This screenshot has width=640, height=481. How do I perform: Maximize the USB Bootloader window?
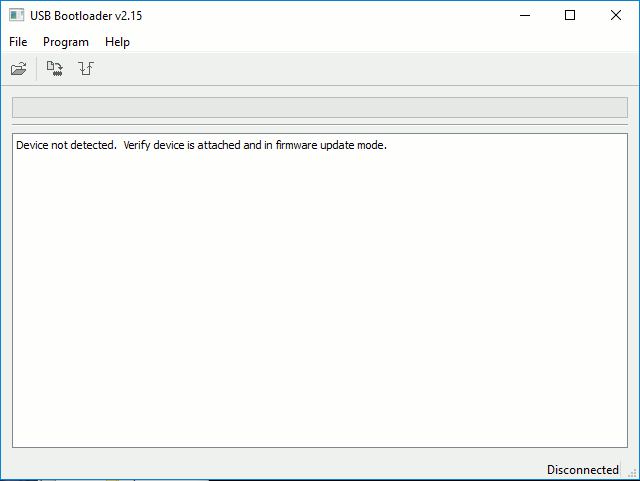[x=569, y=15]
